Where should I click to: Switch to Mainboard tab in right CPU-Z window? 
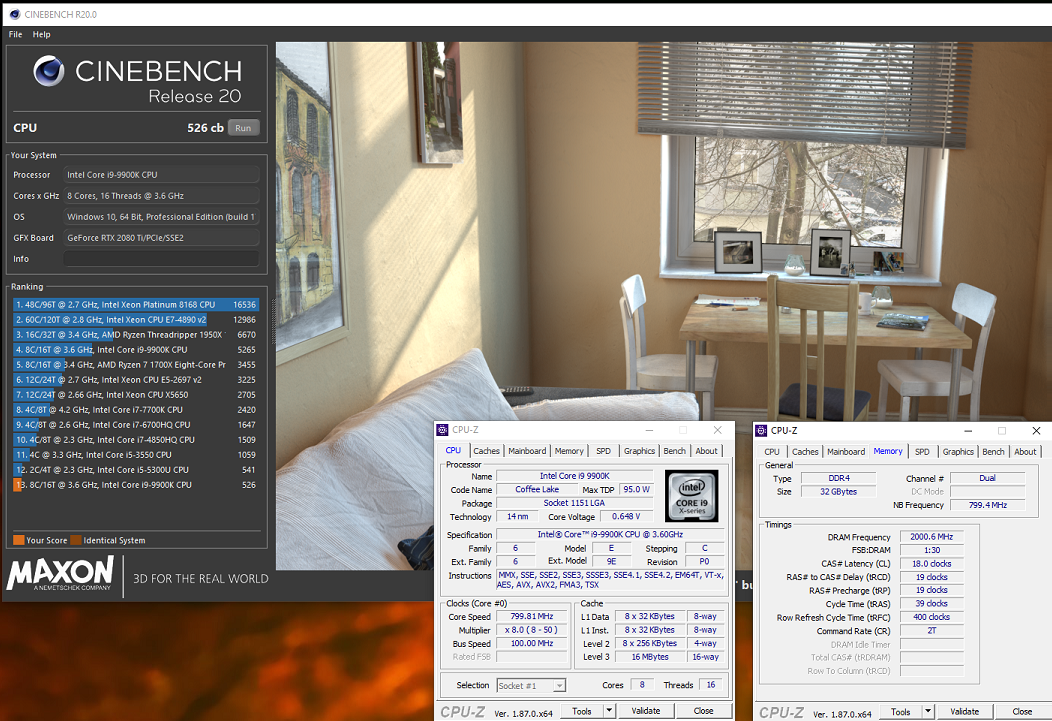point(846,452)
